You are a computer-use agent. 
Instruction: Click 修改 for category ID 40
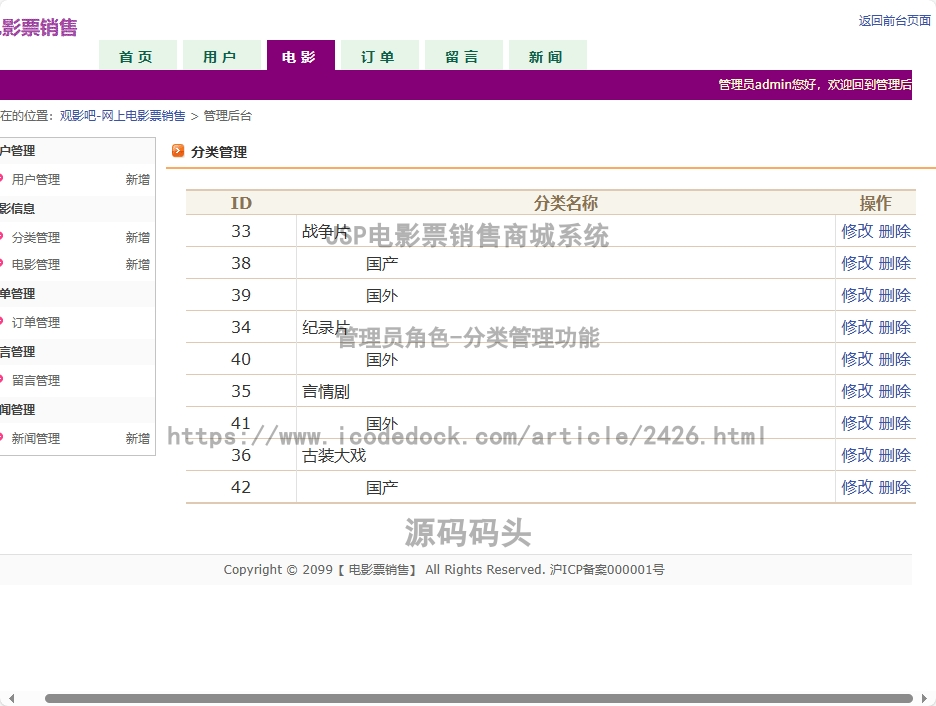857,359
